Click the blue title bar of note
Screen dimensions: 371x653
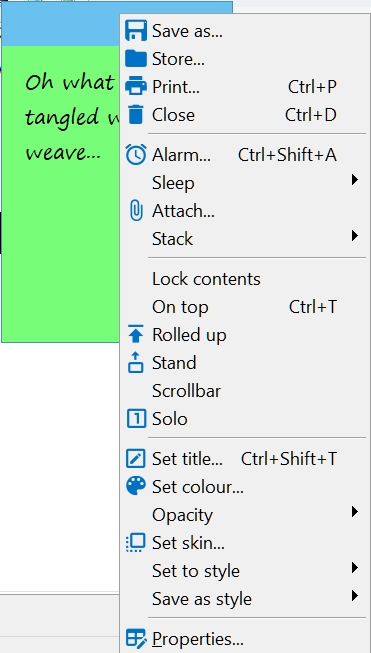(x=61, y=24)
